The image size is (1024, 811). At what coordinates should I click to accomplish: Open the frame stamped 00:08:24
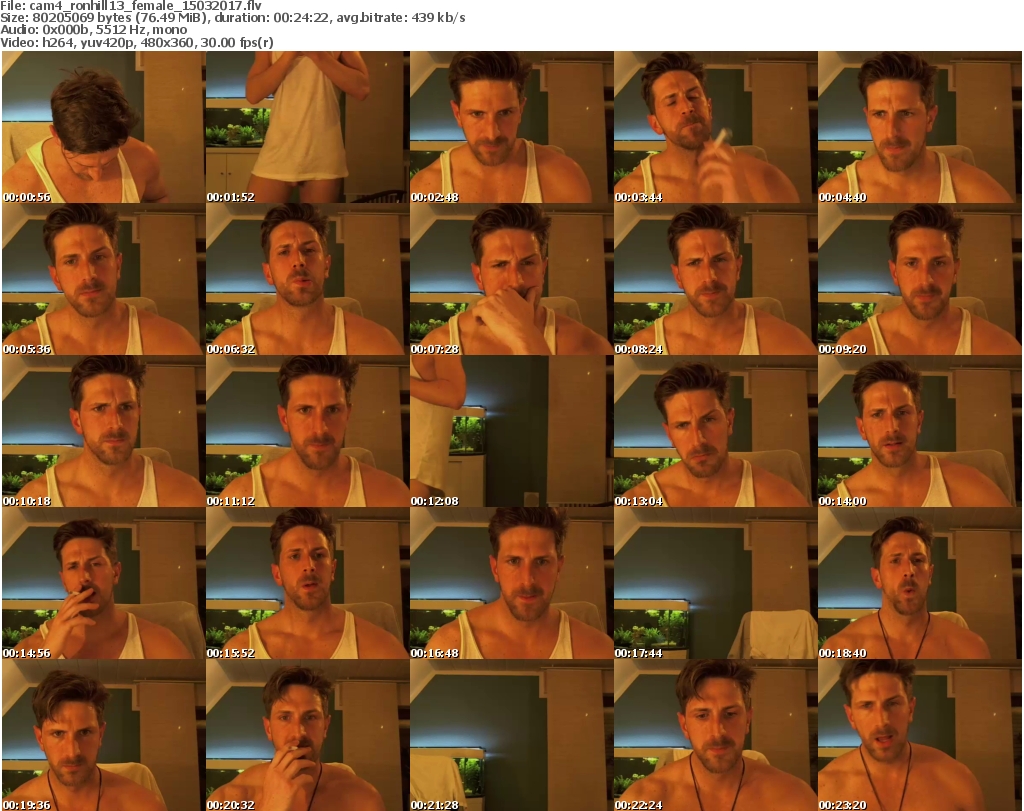(716, 279)
